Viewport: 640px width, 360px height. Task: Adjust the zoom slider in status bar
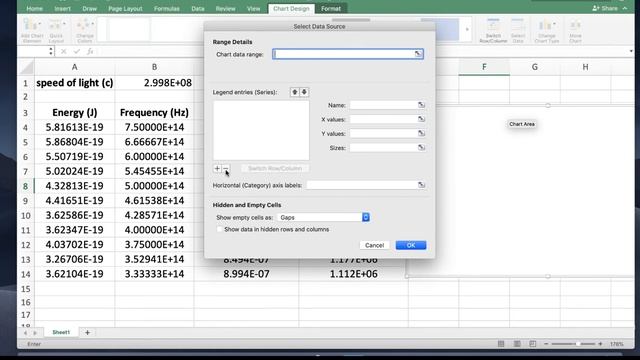[578, 344]
